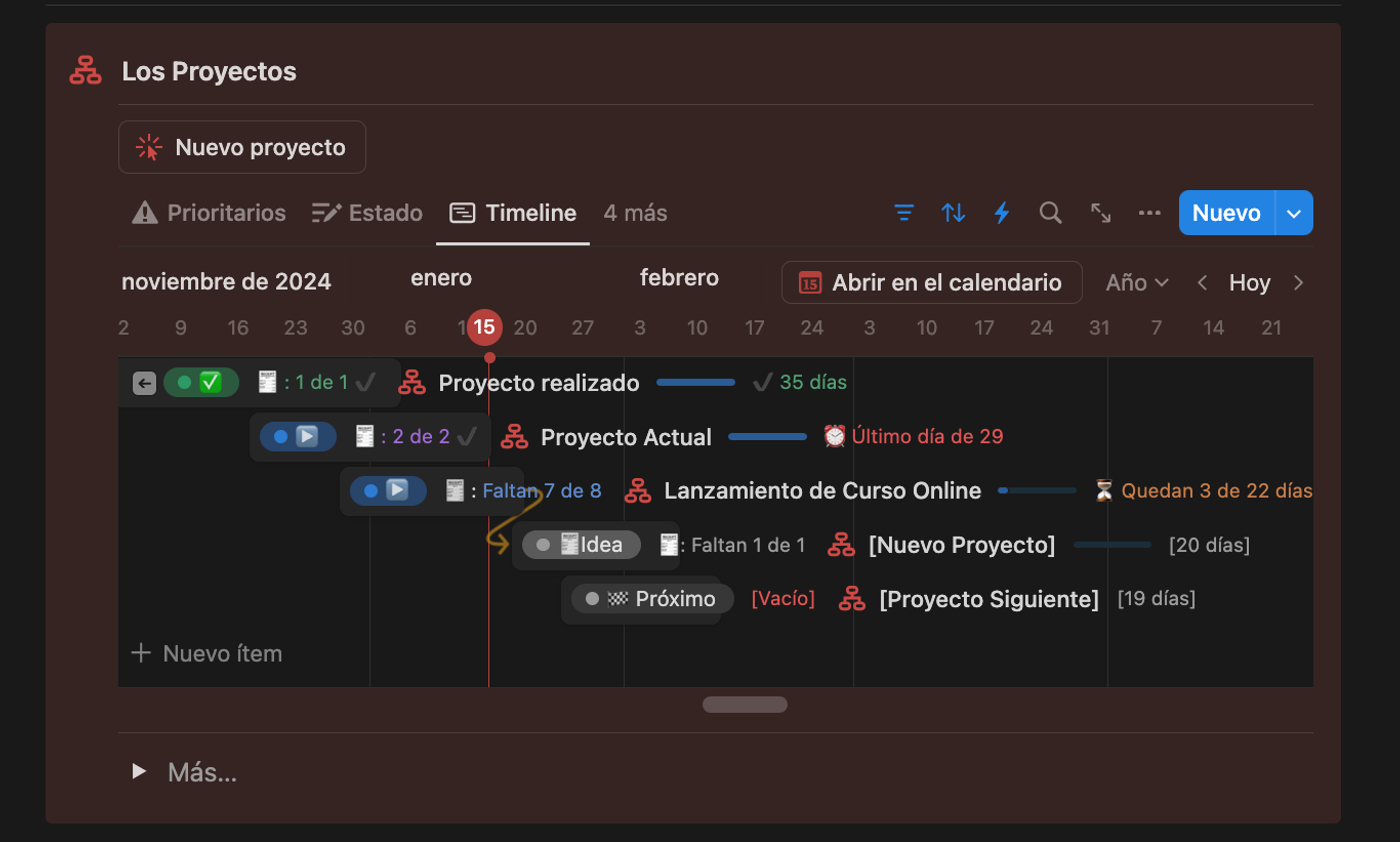This screenshot has width=1400, height=842.
Task: Go to next timeline period
Action: pyautogui.click(x=1298, y=283)
